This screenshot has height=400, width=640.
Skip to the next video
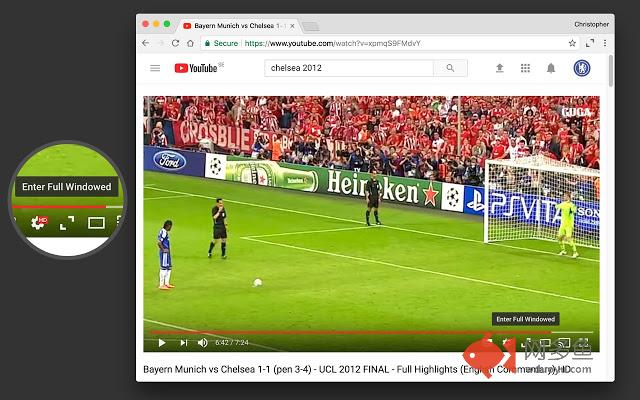(x=184, y=343)
